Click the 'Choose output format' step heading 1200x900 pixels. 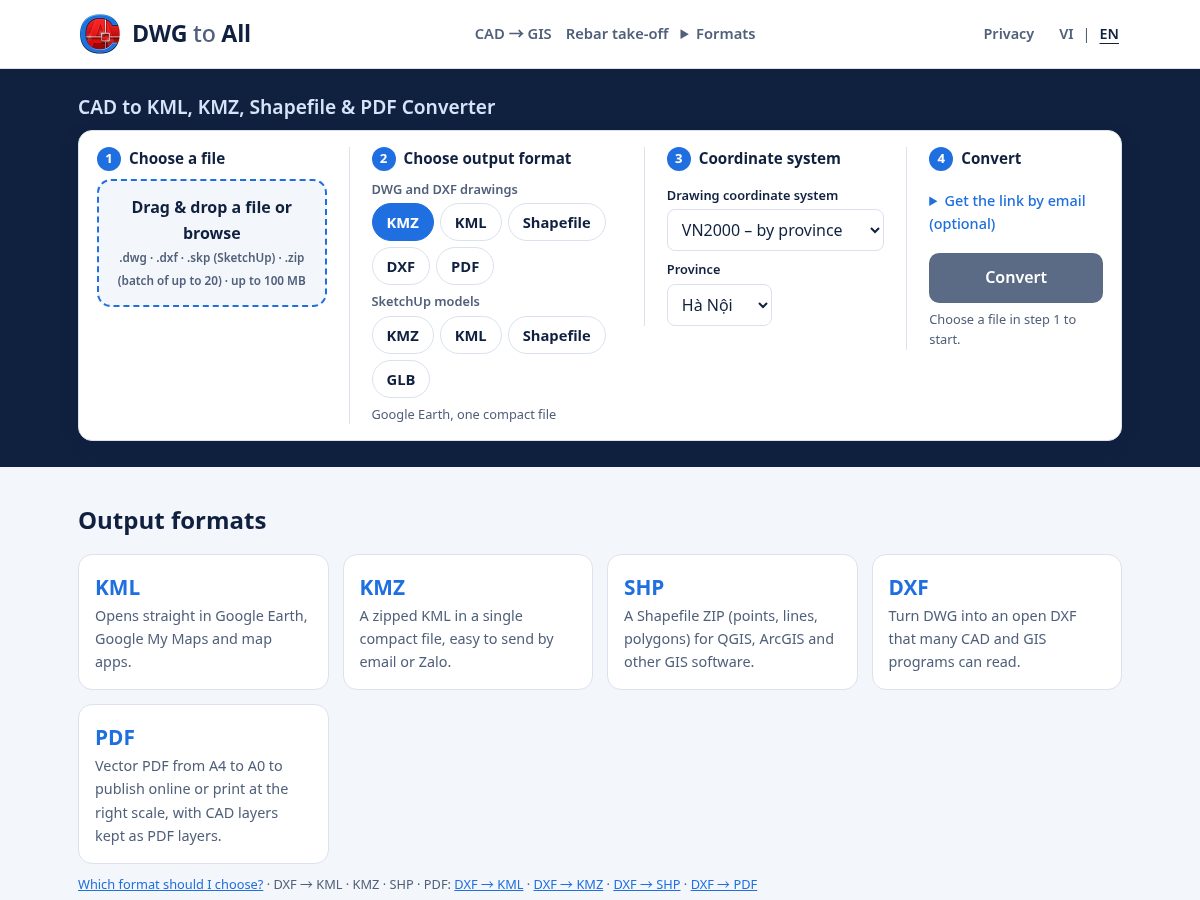pyautogui.click(x=487, y=158)
